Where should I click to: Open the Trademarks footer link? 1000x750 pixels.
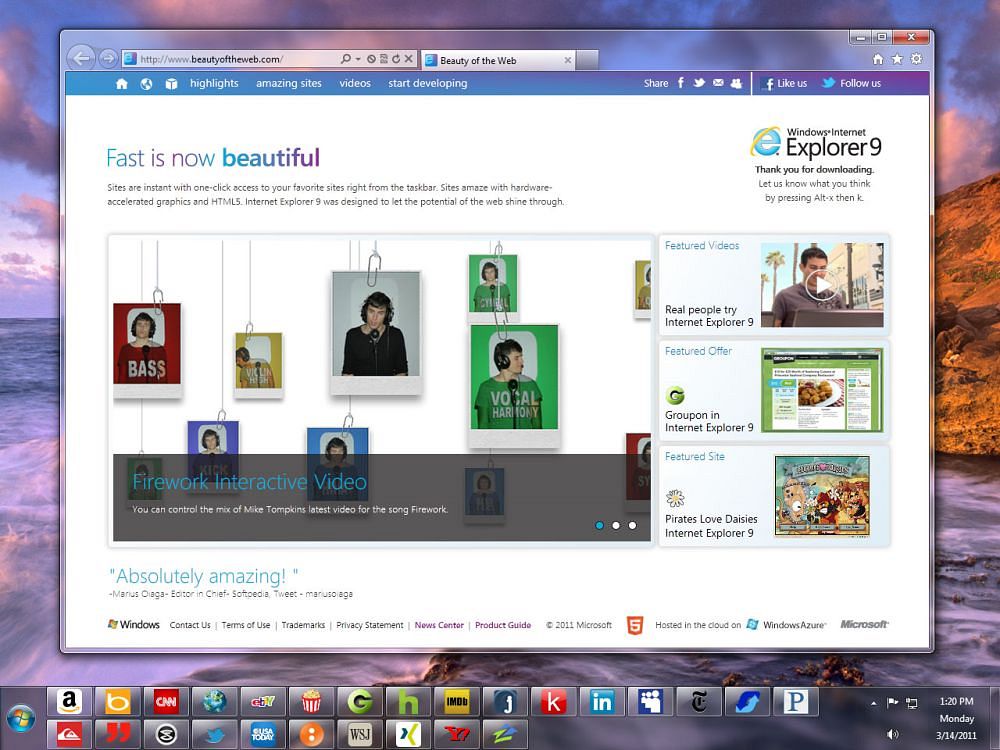pos(304,625)
